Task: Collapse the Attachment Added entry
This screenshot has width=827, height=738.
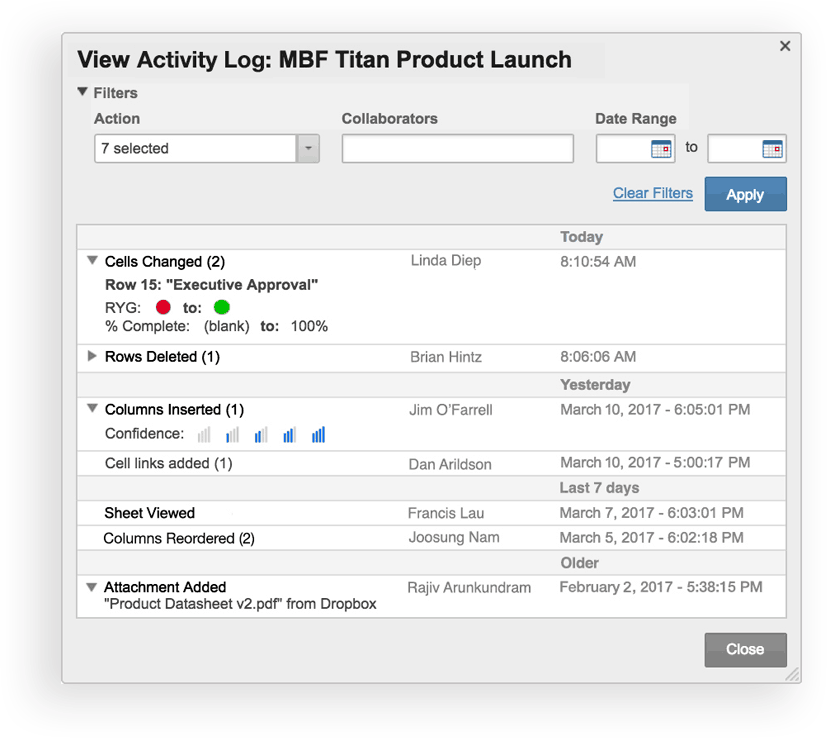Action: coord(92,587)
